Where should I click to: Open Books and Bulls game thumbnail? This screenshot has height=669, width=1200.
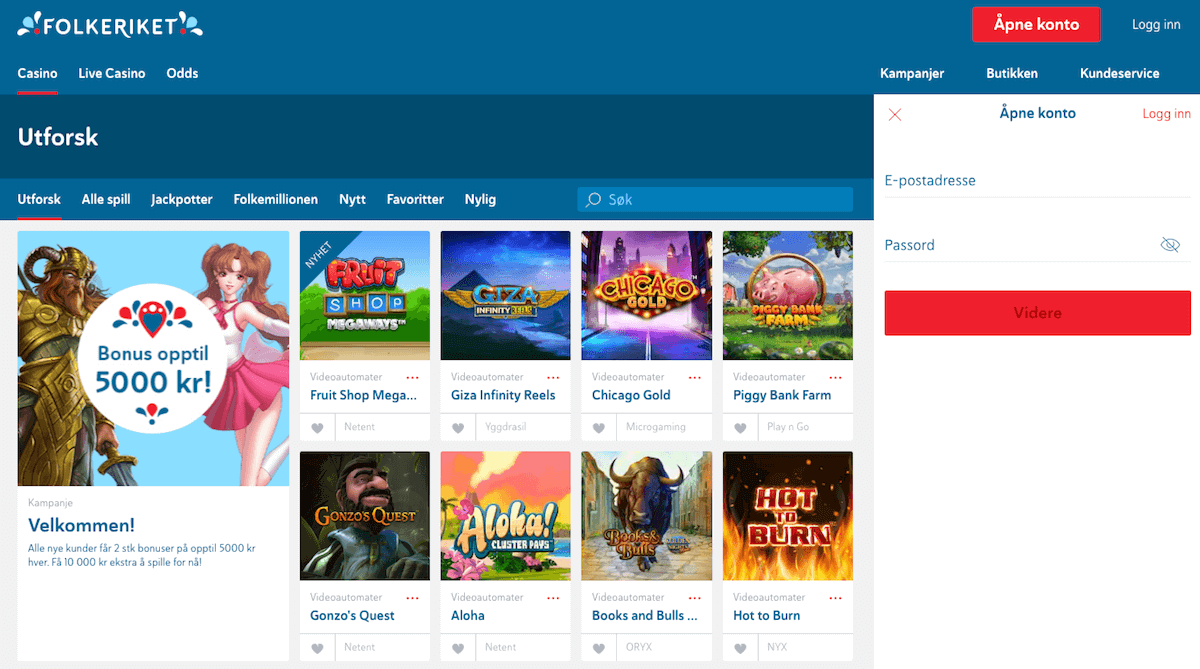pos(647,516)
